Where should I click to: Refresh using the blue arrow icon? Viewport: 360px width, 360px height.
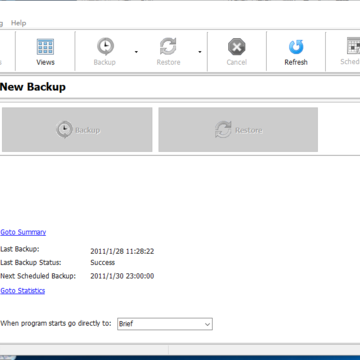pos(296,47)
